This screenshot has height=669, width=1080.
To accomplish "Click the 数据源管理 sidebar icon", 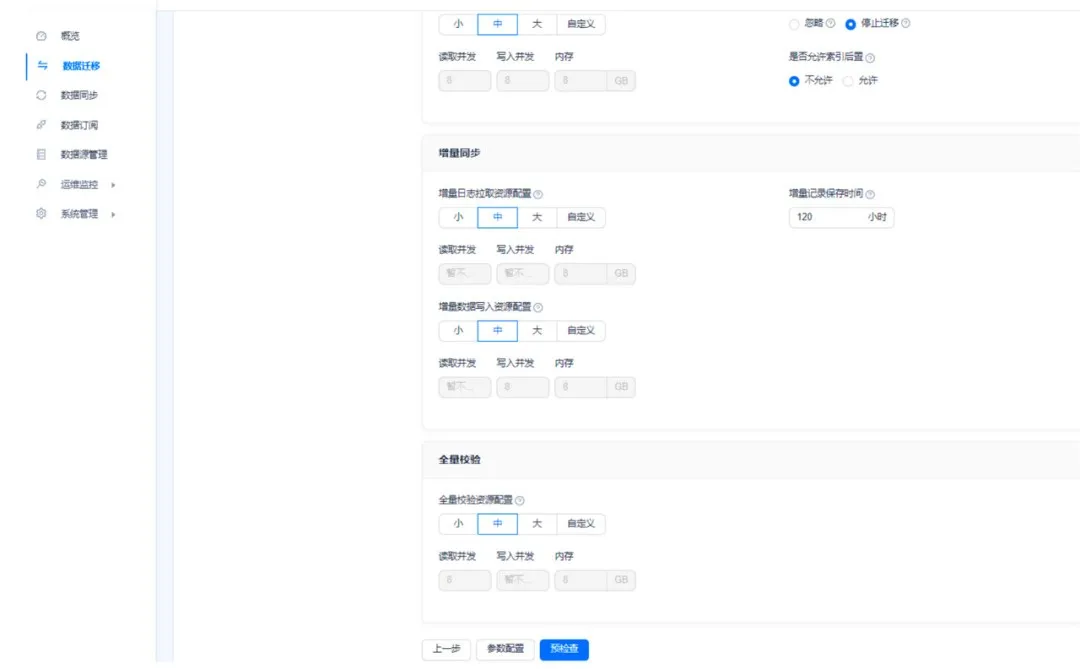I will [x=41, y=155].
